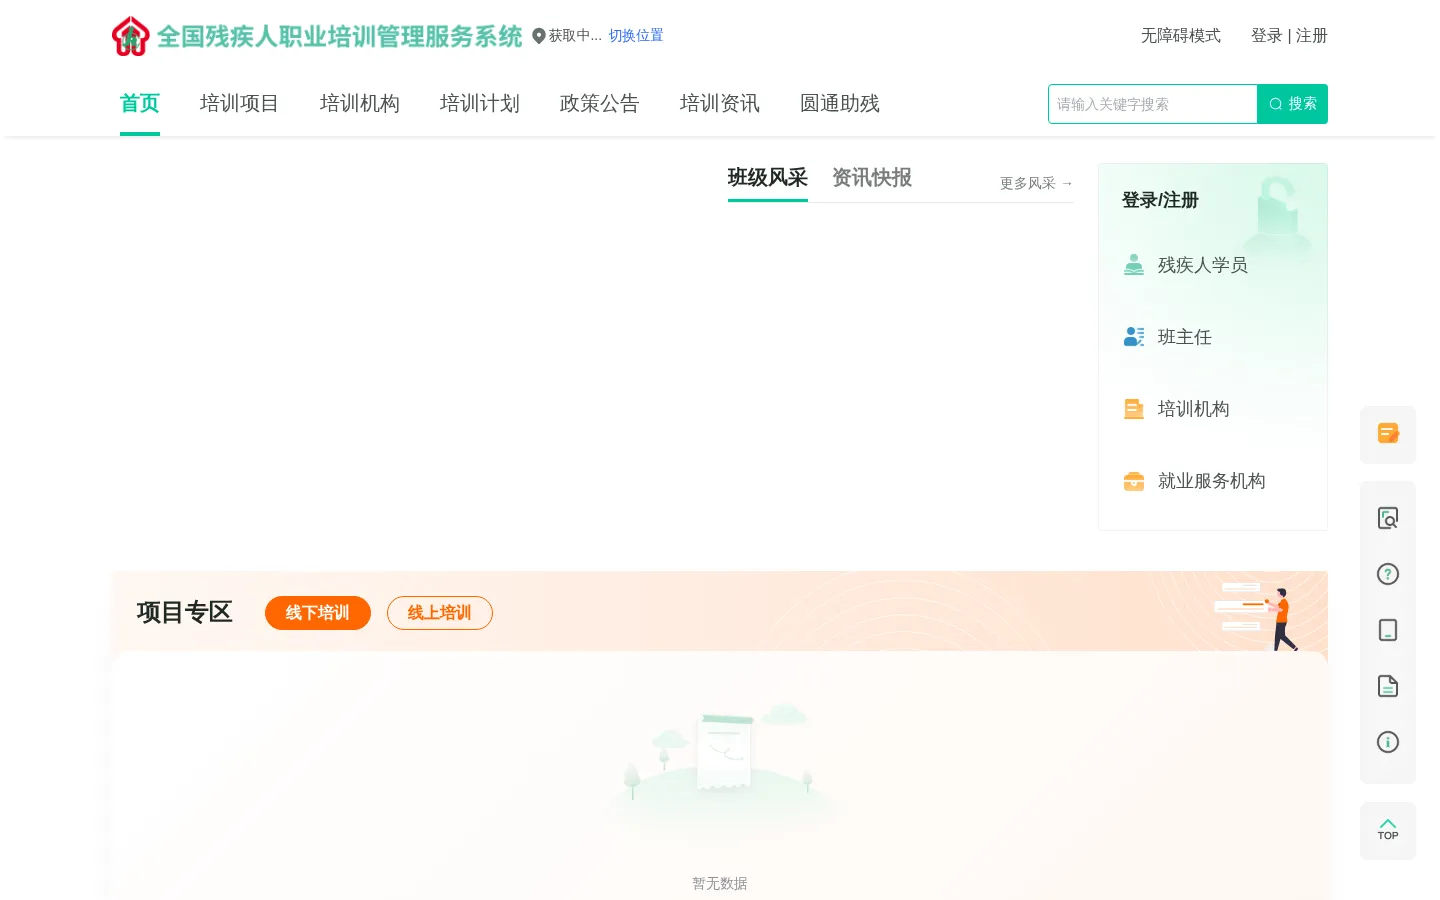Open the document search icon in sidebar
This screenshot has height=900, width=1440.
tap(1388, 518)
